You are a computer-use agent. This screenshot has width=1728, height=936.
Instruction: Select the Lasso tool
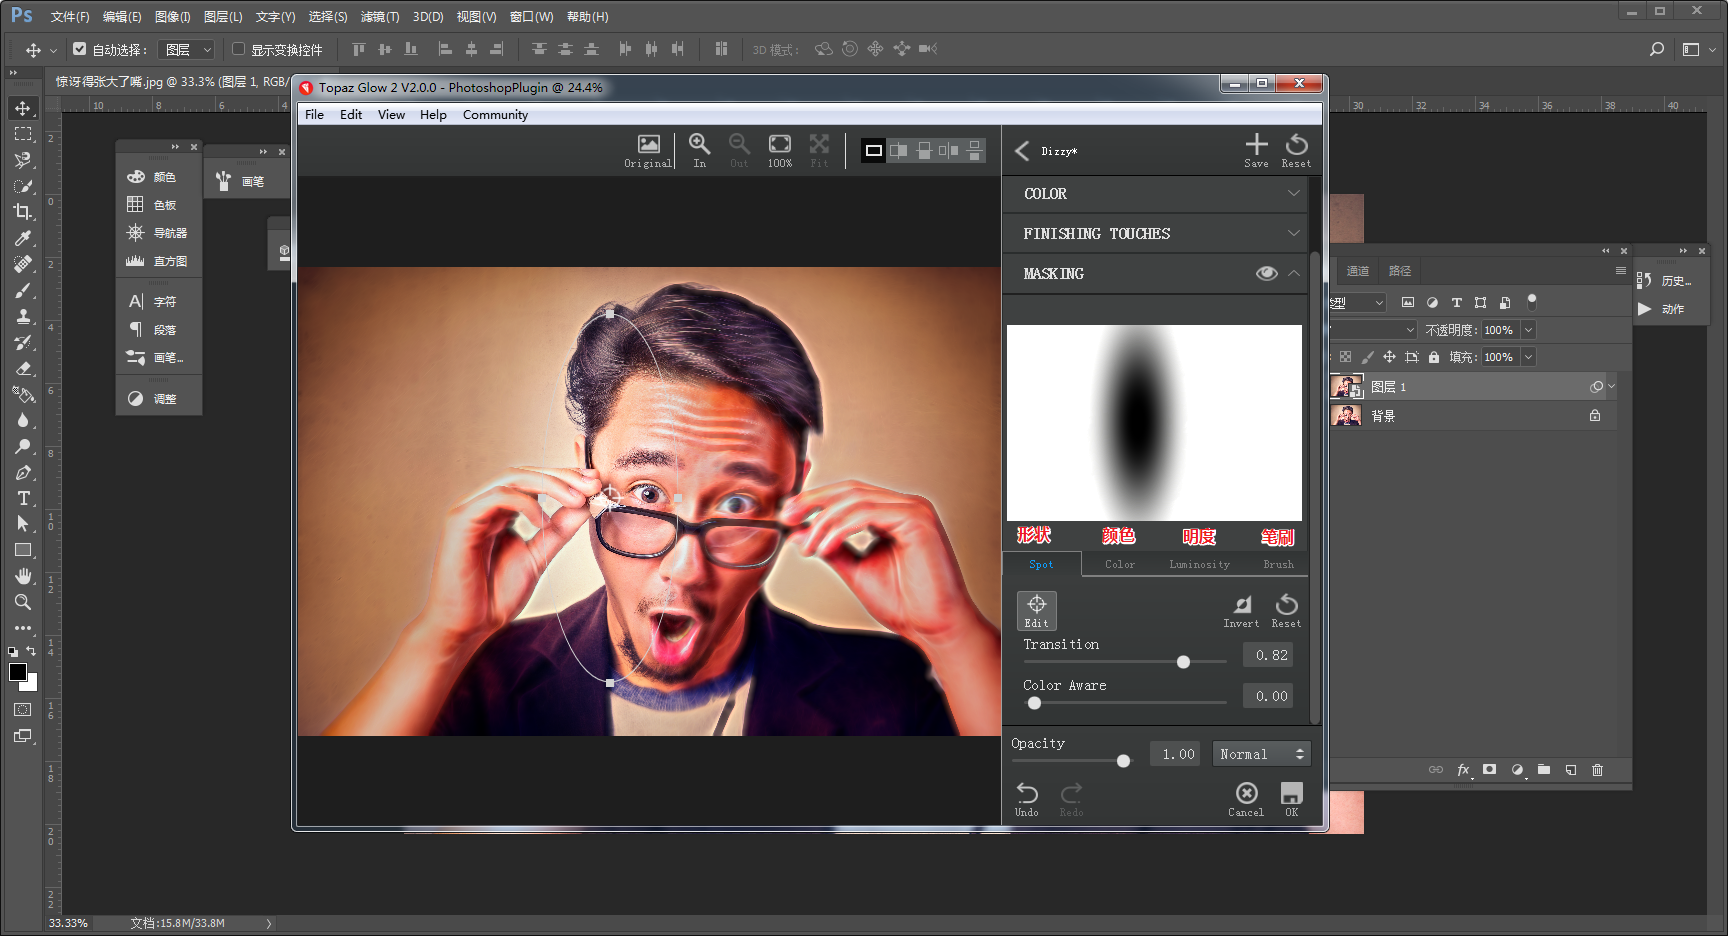click(x=23, y=160)
